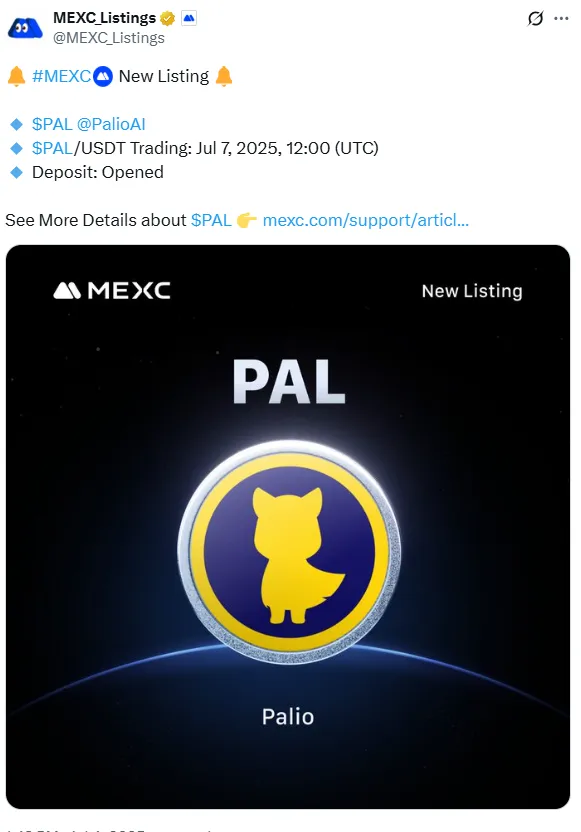Click the MEXC_Listings display name
Viewport: 581px width, 832px height.
coord(105,18)
